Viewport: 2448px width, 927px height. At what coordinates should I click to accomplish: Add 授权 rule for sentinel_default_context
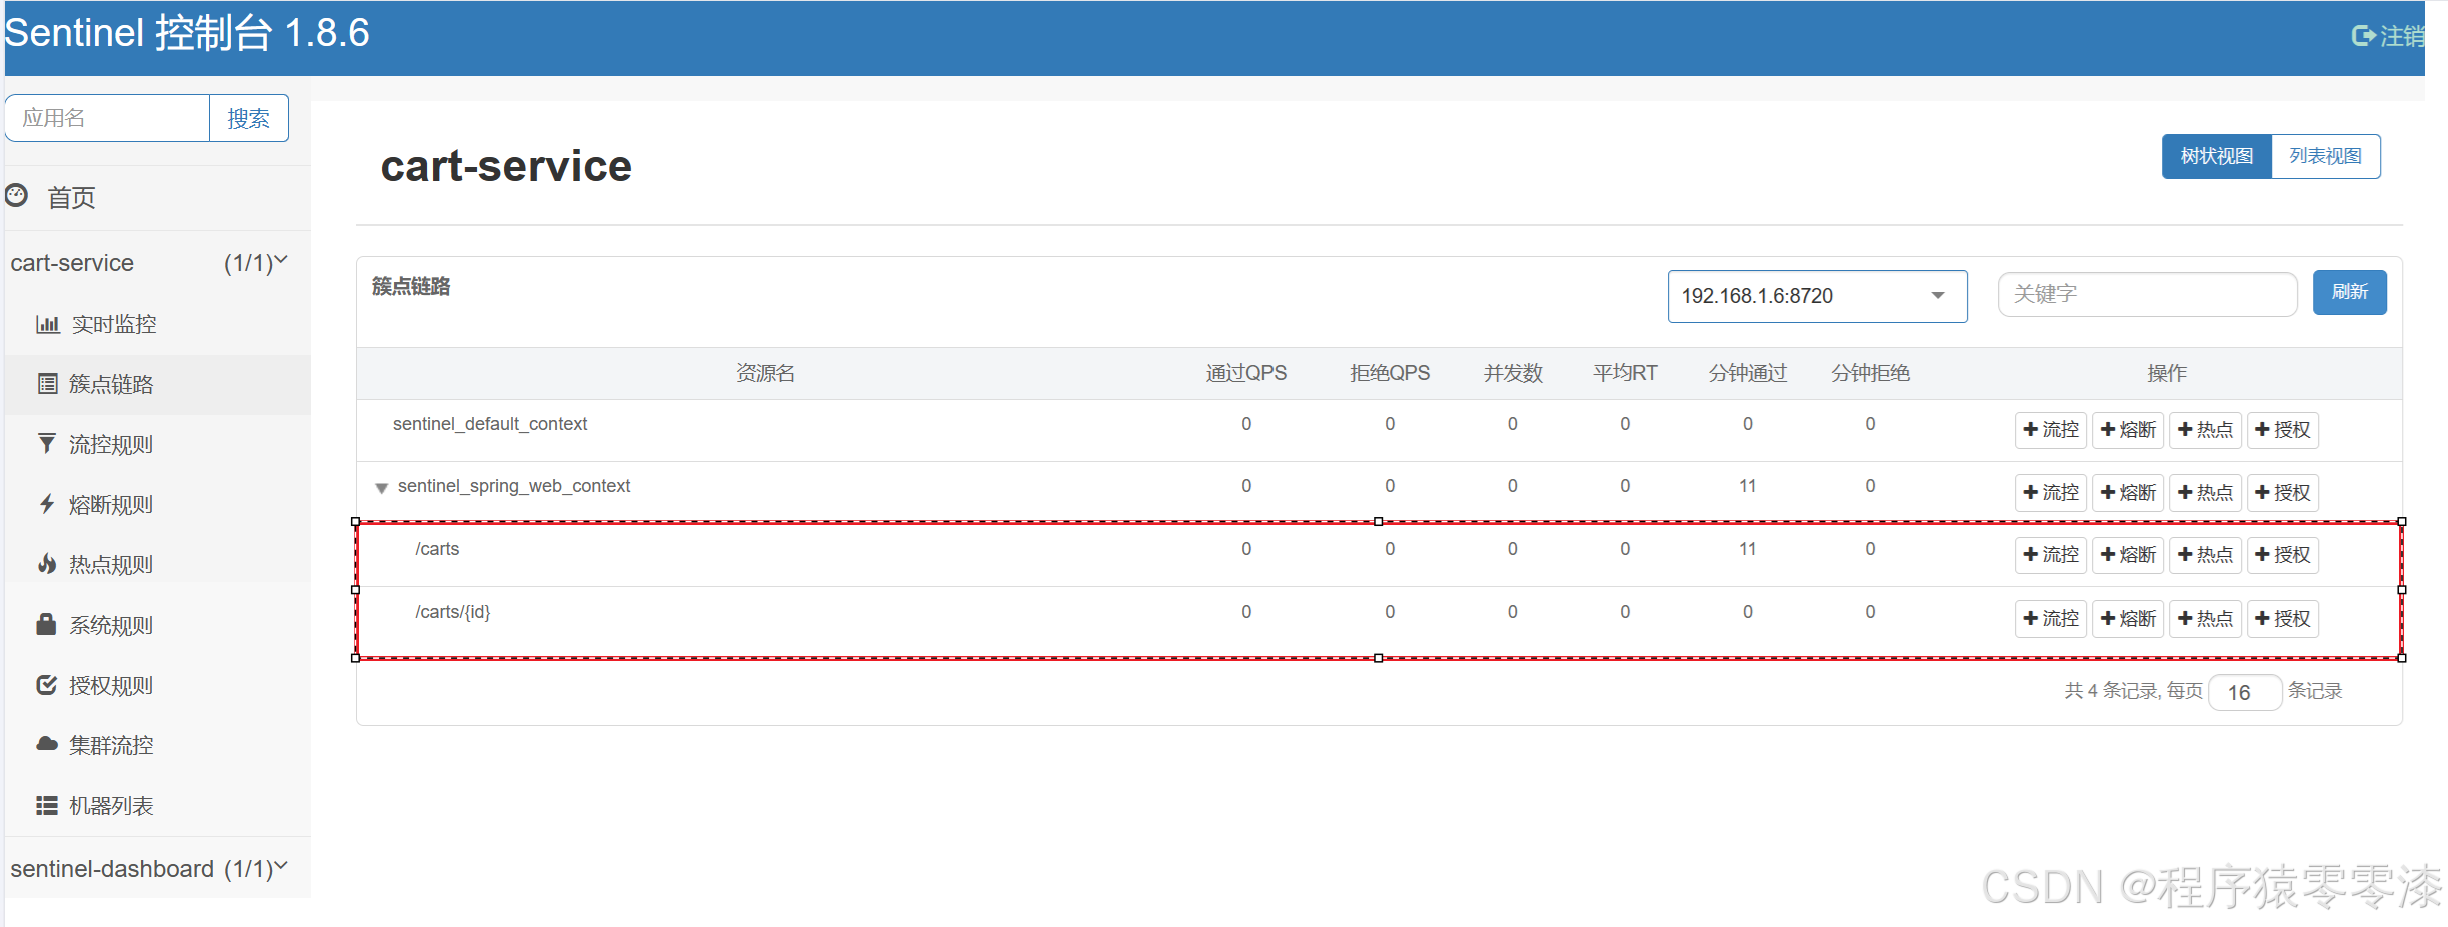(x=2283, y=430)
